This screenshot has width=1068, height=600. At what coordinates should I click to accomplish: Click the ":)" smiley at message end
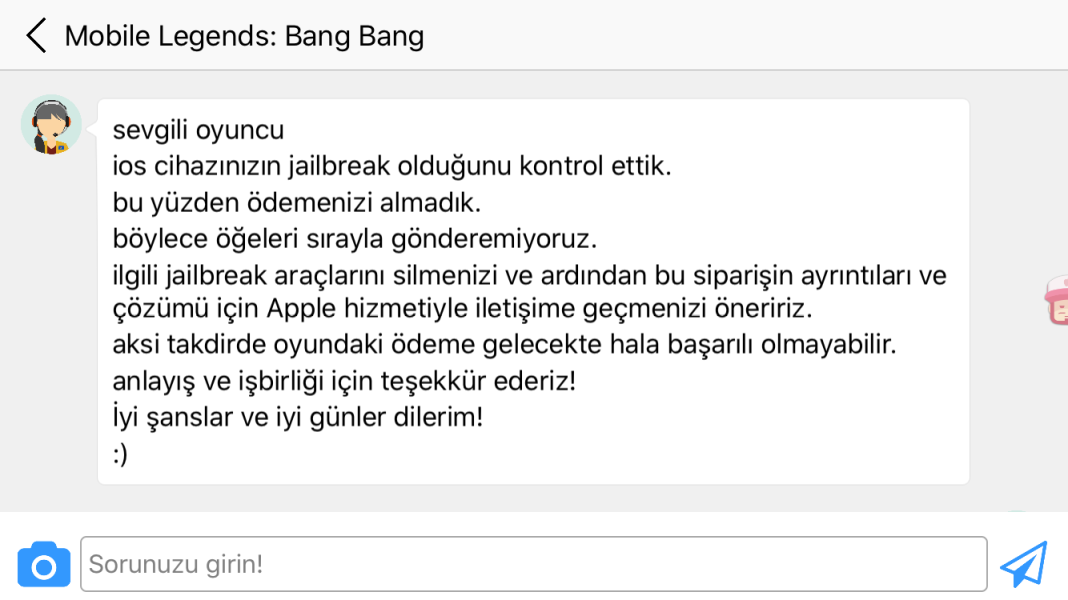tap(121, 454)
